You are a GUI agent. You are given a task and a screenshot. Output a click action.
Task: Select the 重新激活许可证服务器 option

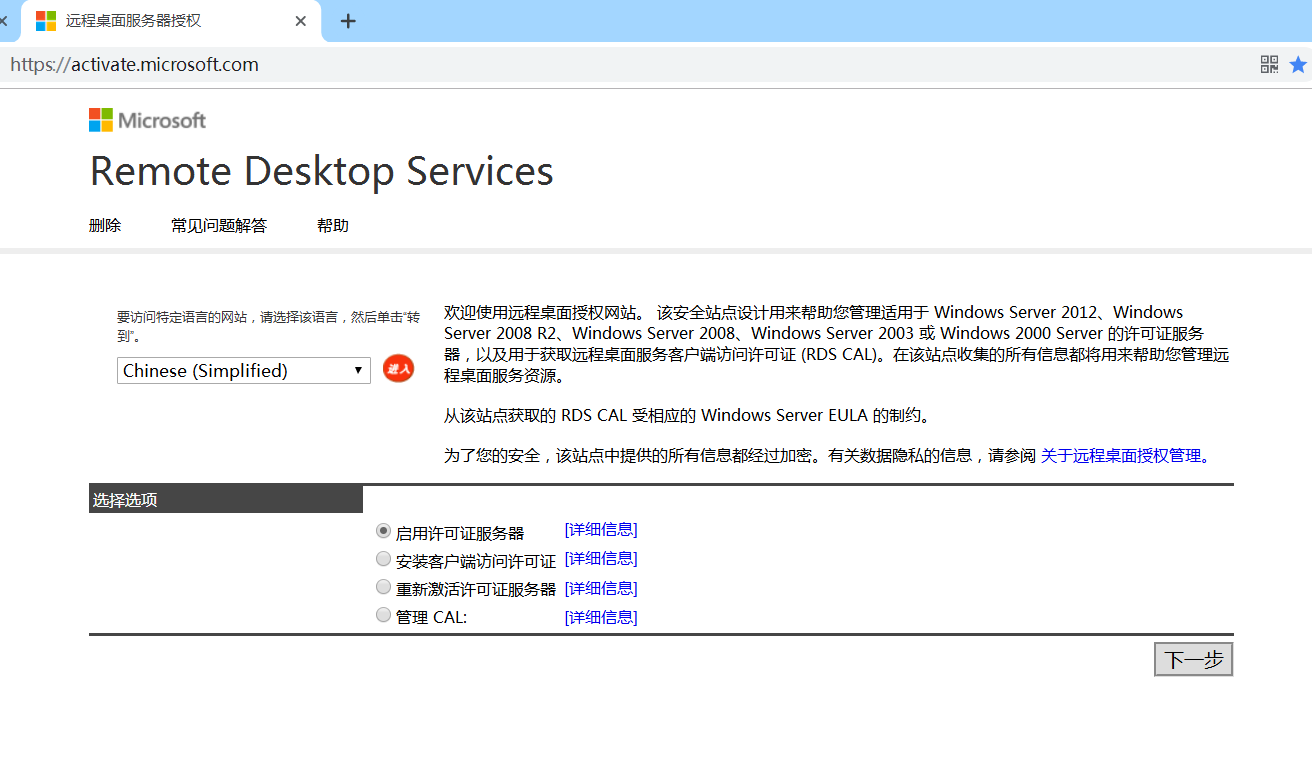point(383,586)
